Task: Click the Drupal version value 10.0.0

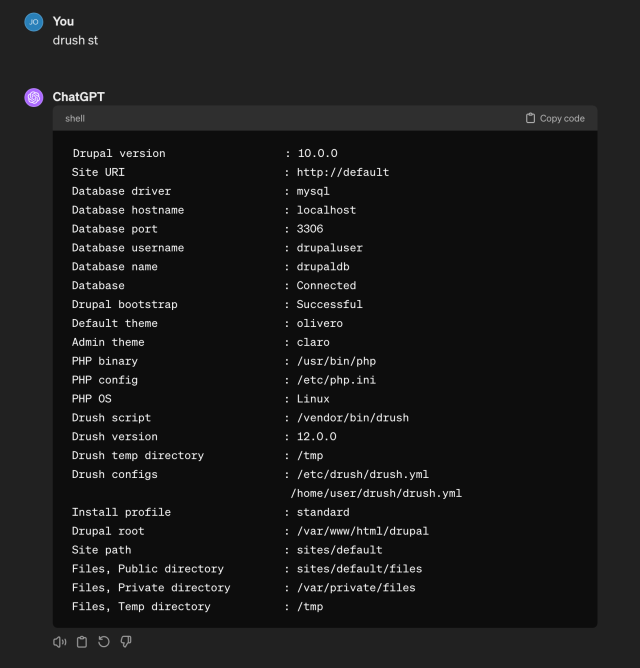Action: (x=318, y=153)
